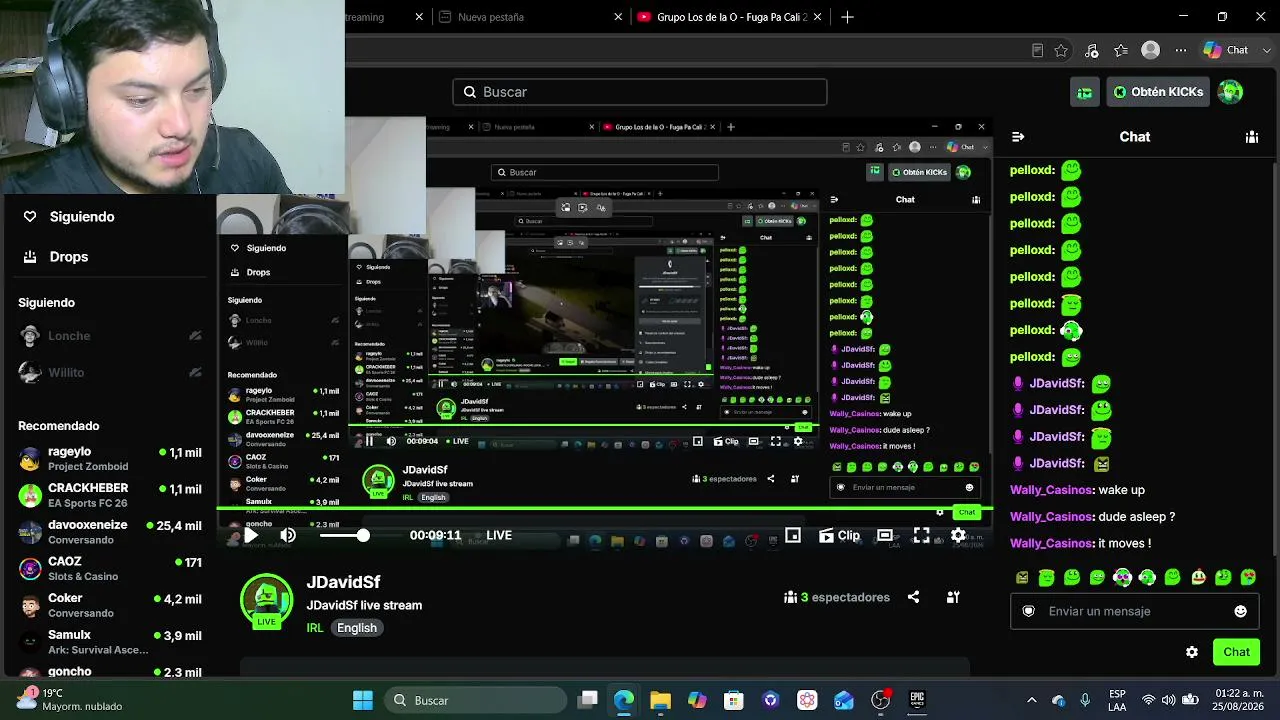Send message with the green Chat button

pos(1236,652)
